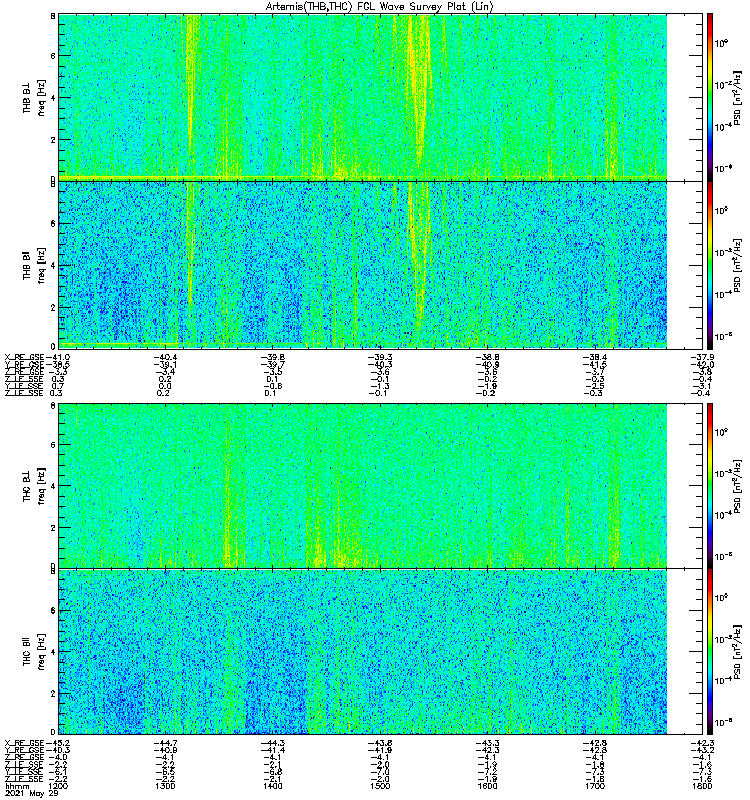The image size is (750, 800).
Task: Click the PSD [nT²/Hz] label of THB B∥ color bar
Action: [737, 265]
